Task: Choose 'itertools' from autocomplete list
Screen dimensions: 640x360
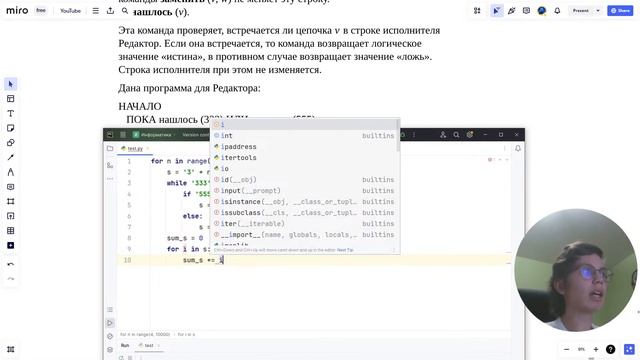Action: (x=304, y=158)
